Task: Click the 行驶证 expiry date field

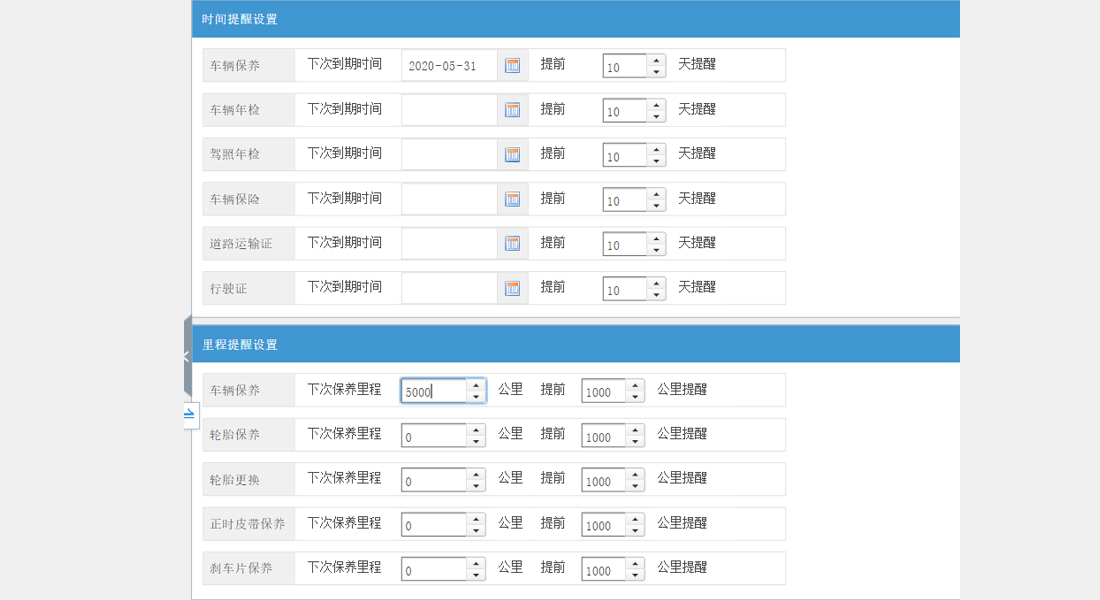Action: [449, 288]
